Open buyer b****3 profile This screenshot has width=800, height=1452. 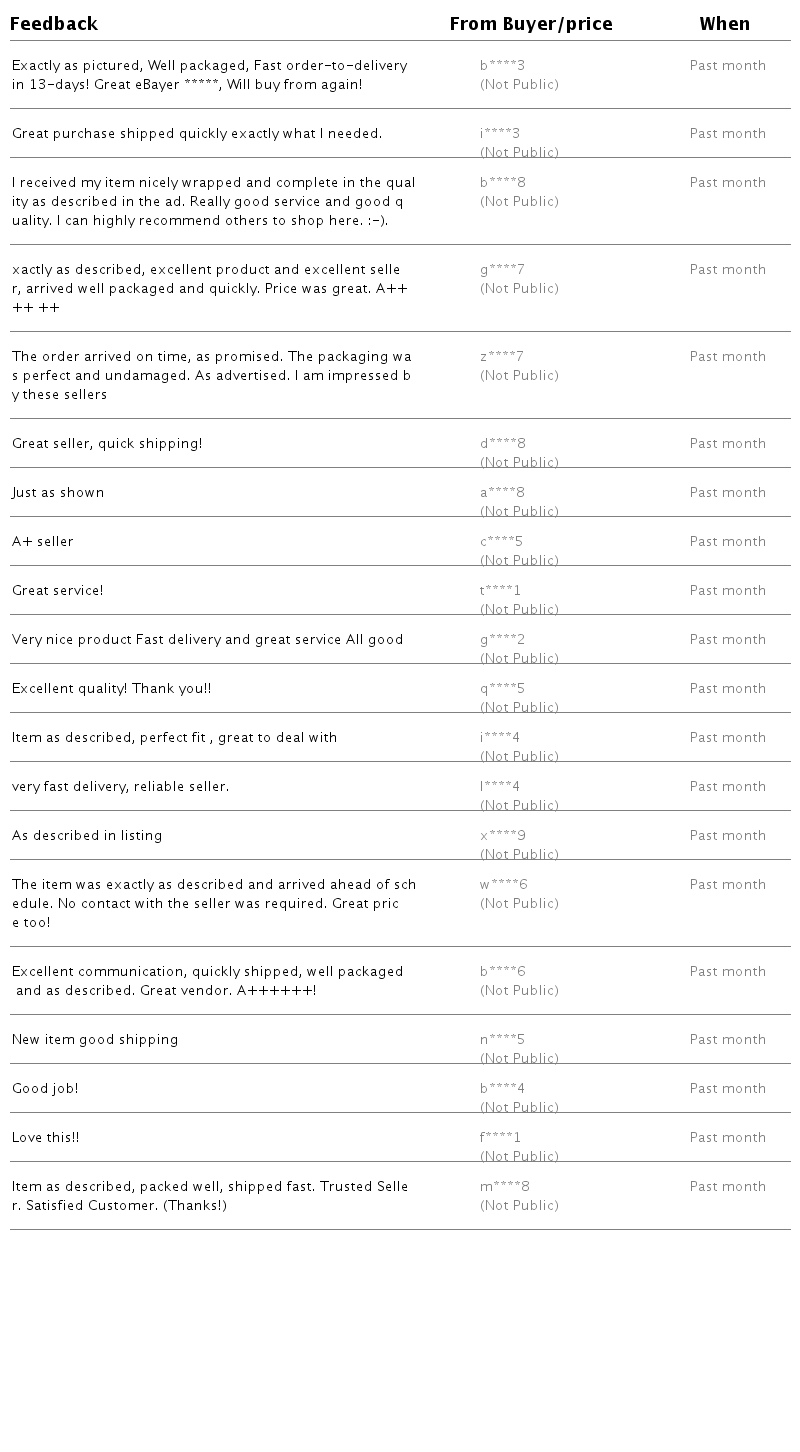click(x=502, y=66)
